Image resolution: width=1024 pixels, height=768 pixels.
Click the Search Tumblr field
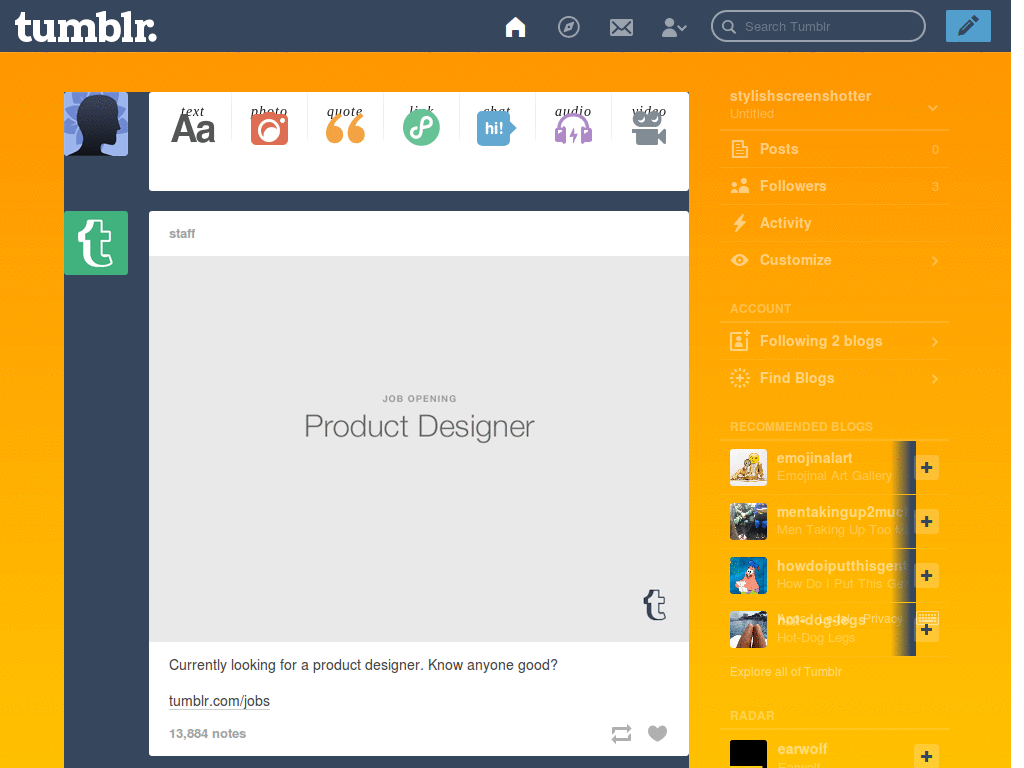point(818,27)
